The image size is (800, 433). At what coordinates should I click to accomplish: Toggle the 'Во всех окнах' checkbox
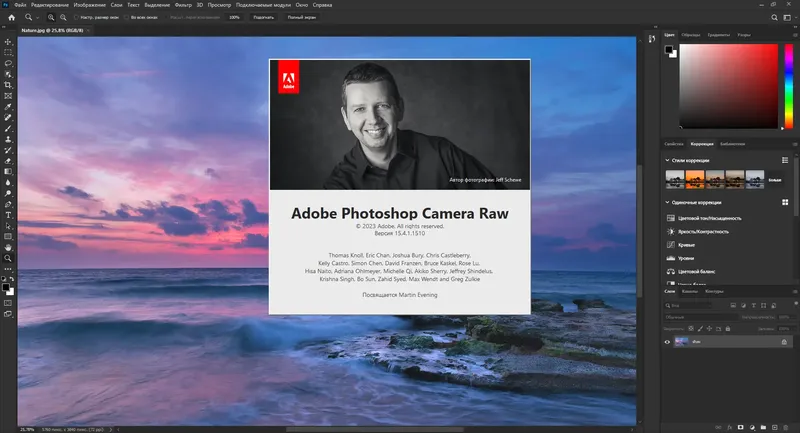point(126,18)
